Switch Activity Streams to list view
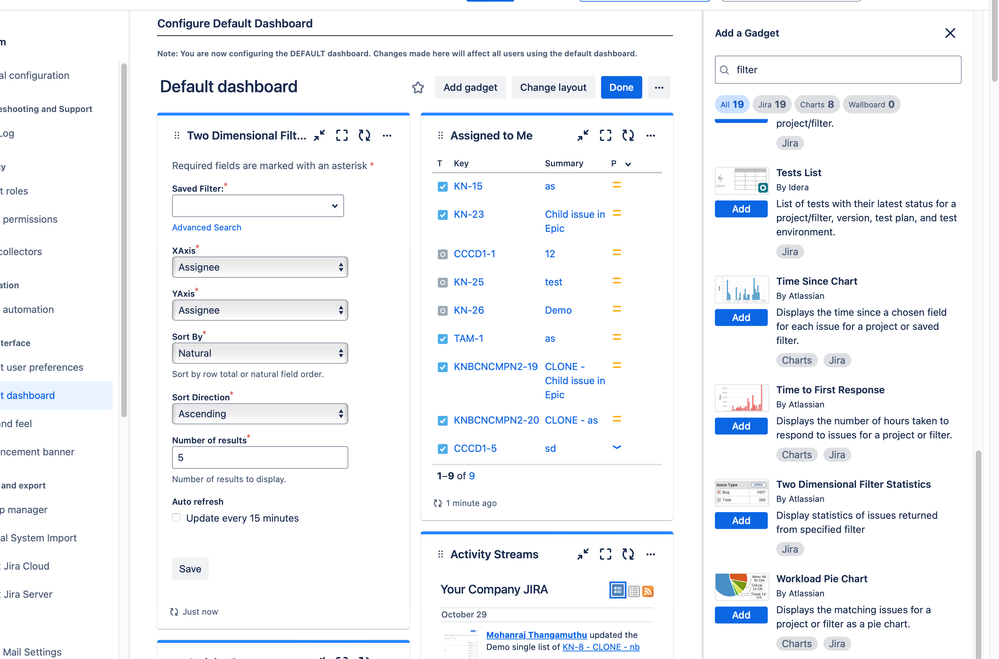This screenshot has width=999, height=659. (634, 591)
